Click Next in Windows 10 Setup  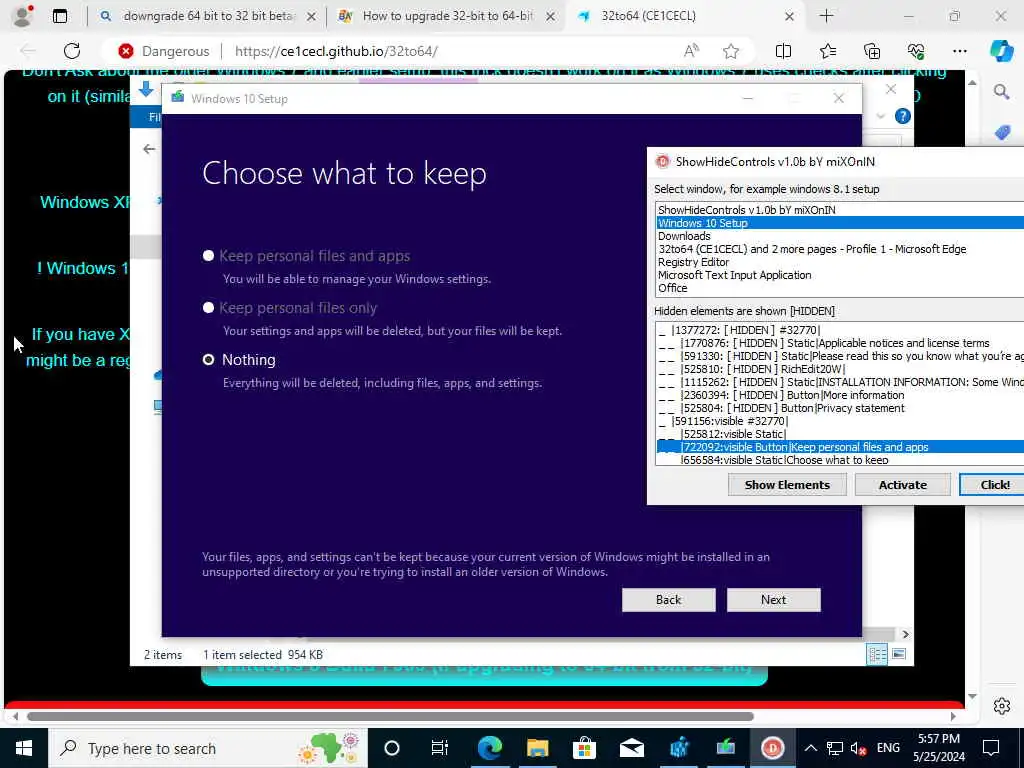point(773,600)
